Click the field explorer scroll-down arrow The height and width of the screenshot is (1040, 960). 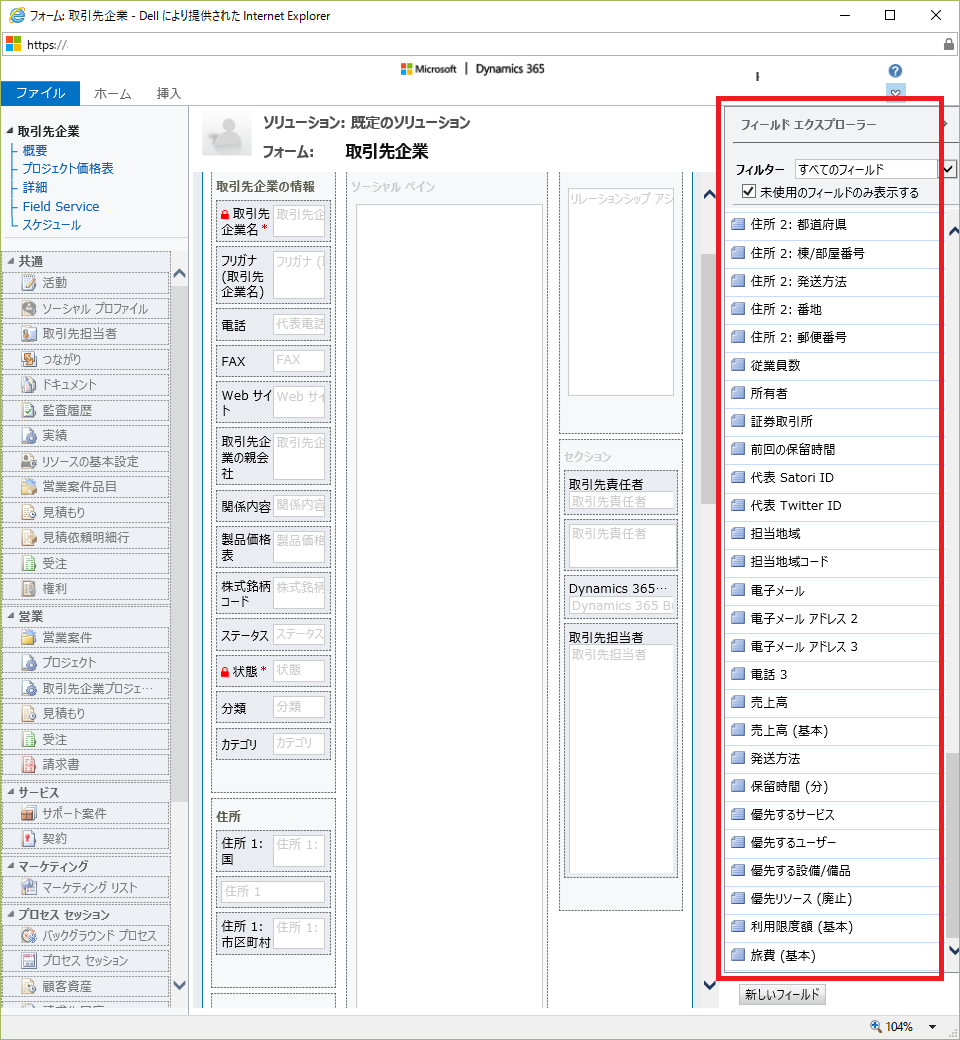tap(953, 950)
